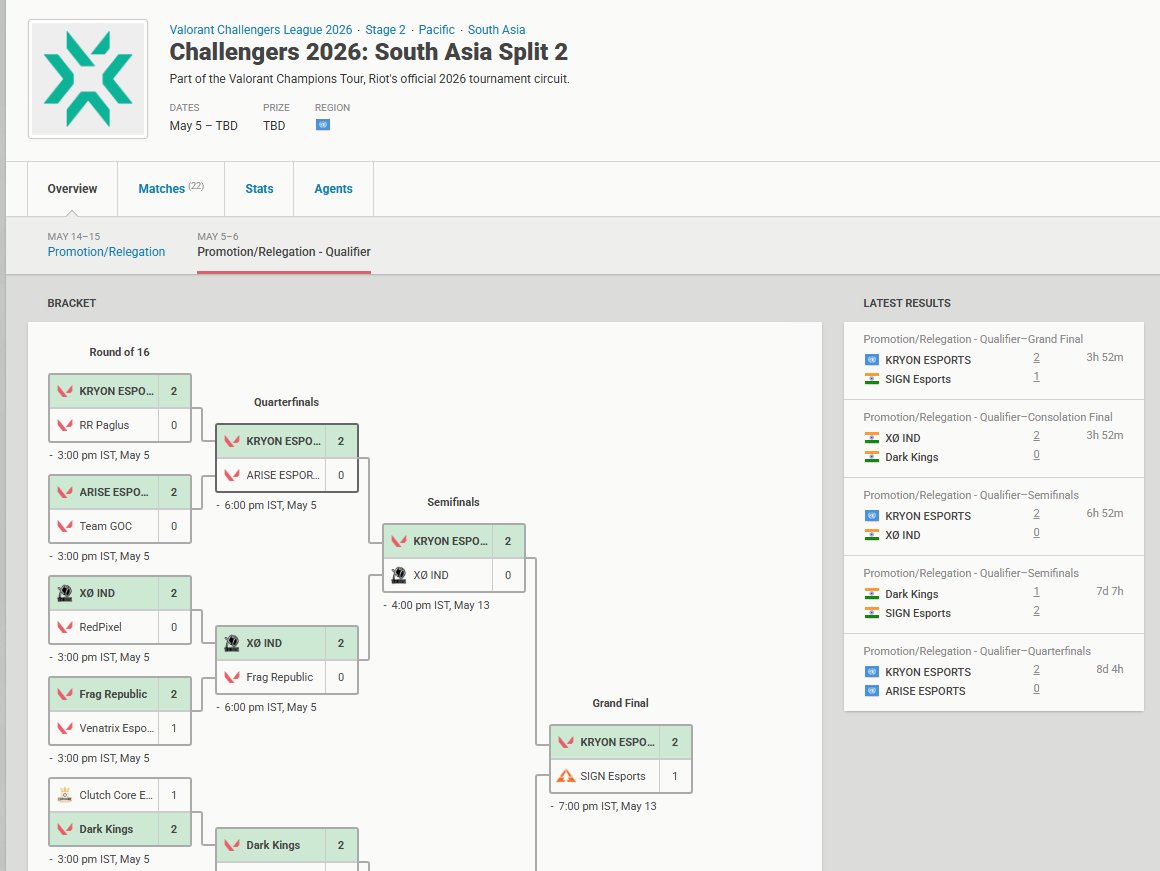Click SIGN Esports India flag in Grand Final result
This screenshot has width=1160, height=871.
pyautogui.click(x=872, y=379)
